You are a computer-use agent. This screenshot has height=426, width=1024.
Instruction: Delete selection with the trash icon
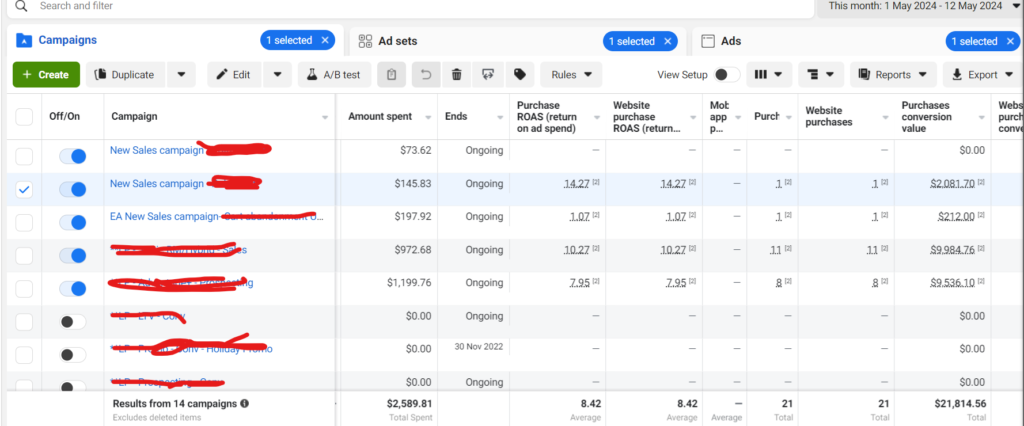tap(457, 74)
